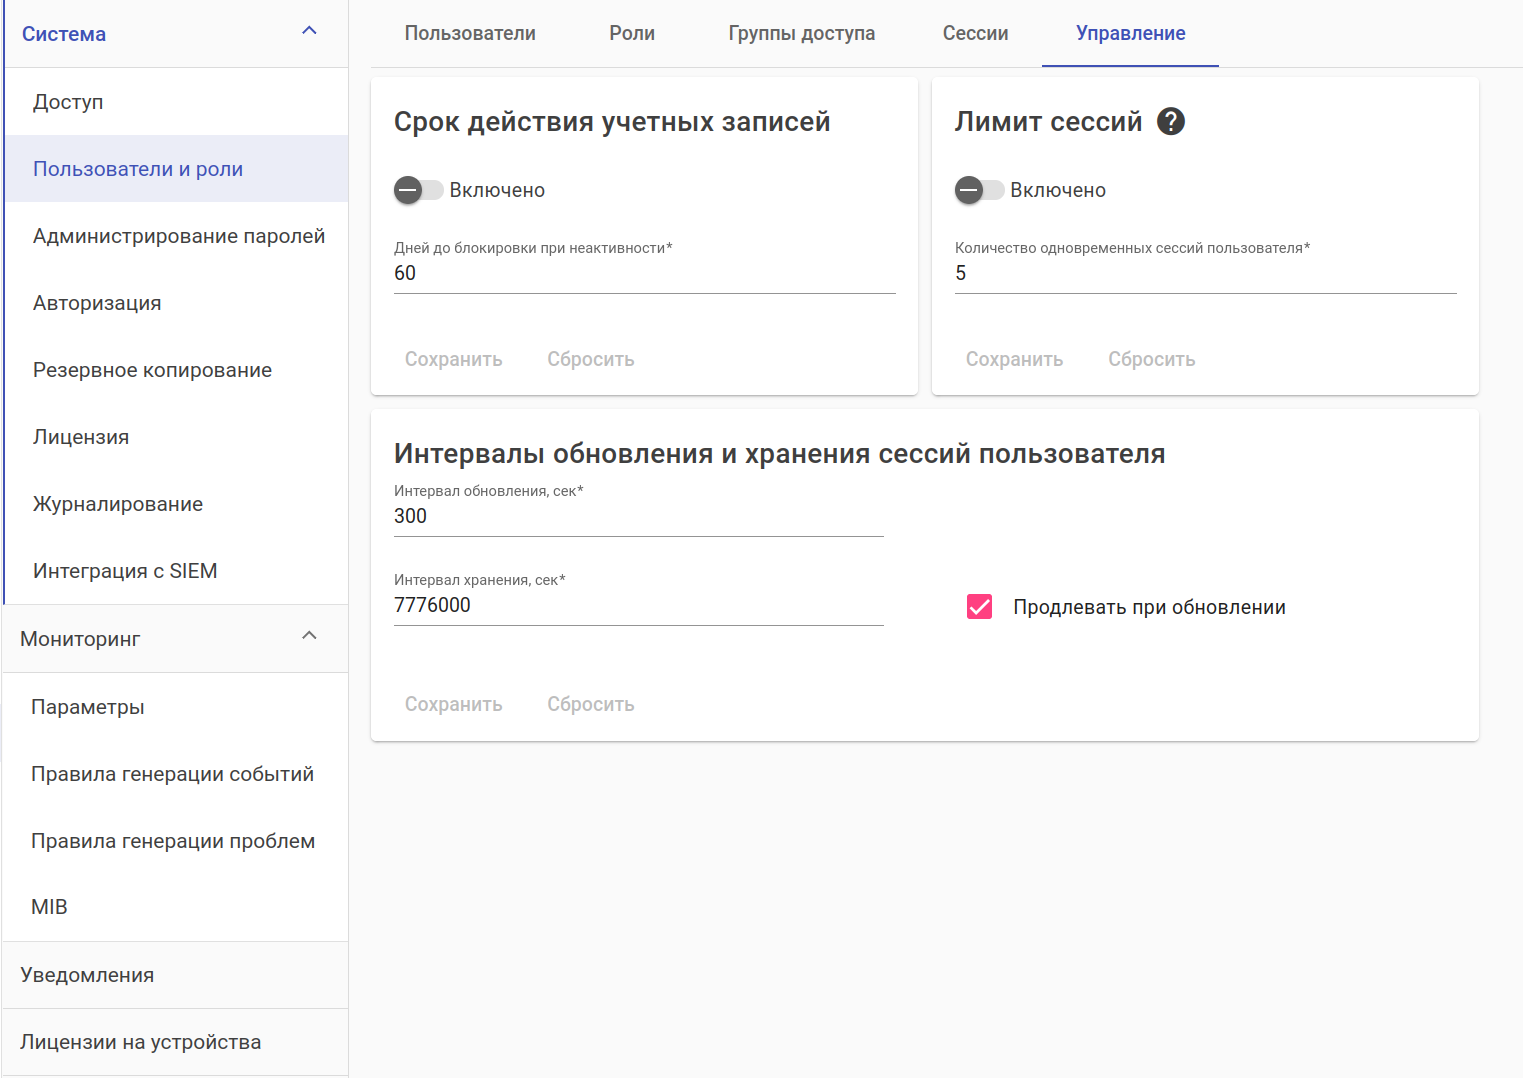The width and height of the screenshot is (1523, 1078).
Task: Focus the concurrent sessions count field
Action: (1205, 274)
